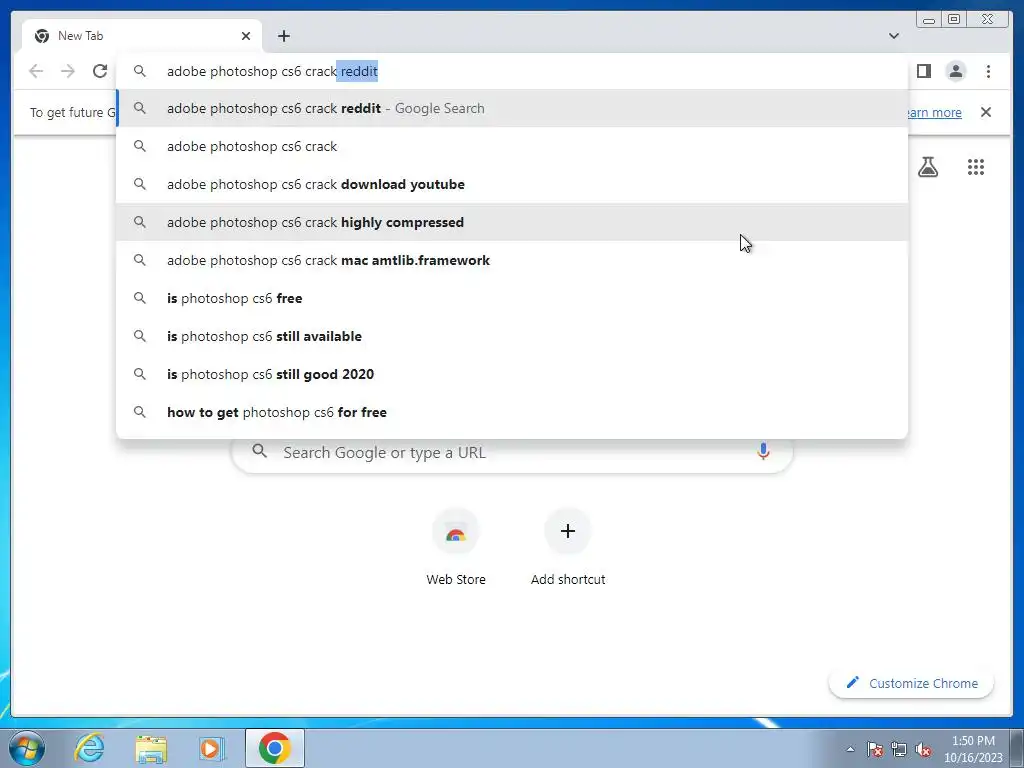Open the tab search chevron
The image size is (1024, 768).
(894, 36)
